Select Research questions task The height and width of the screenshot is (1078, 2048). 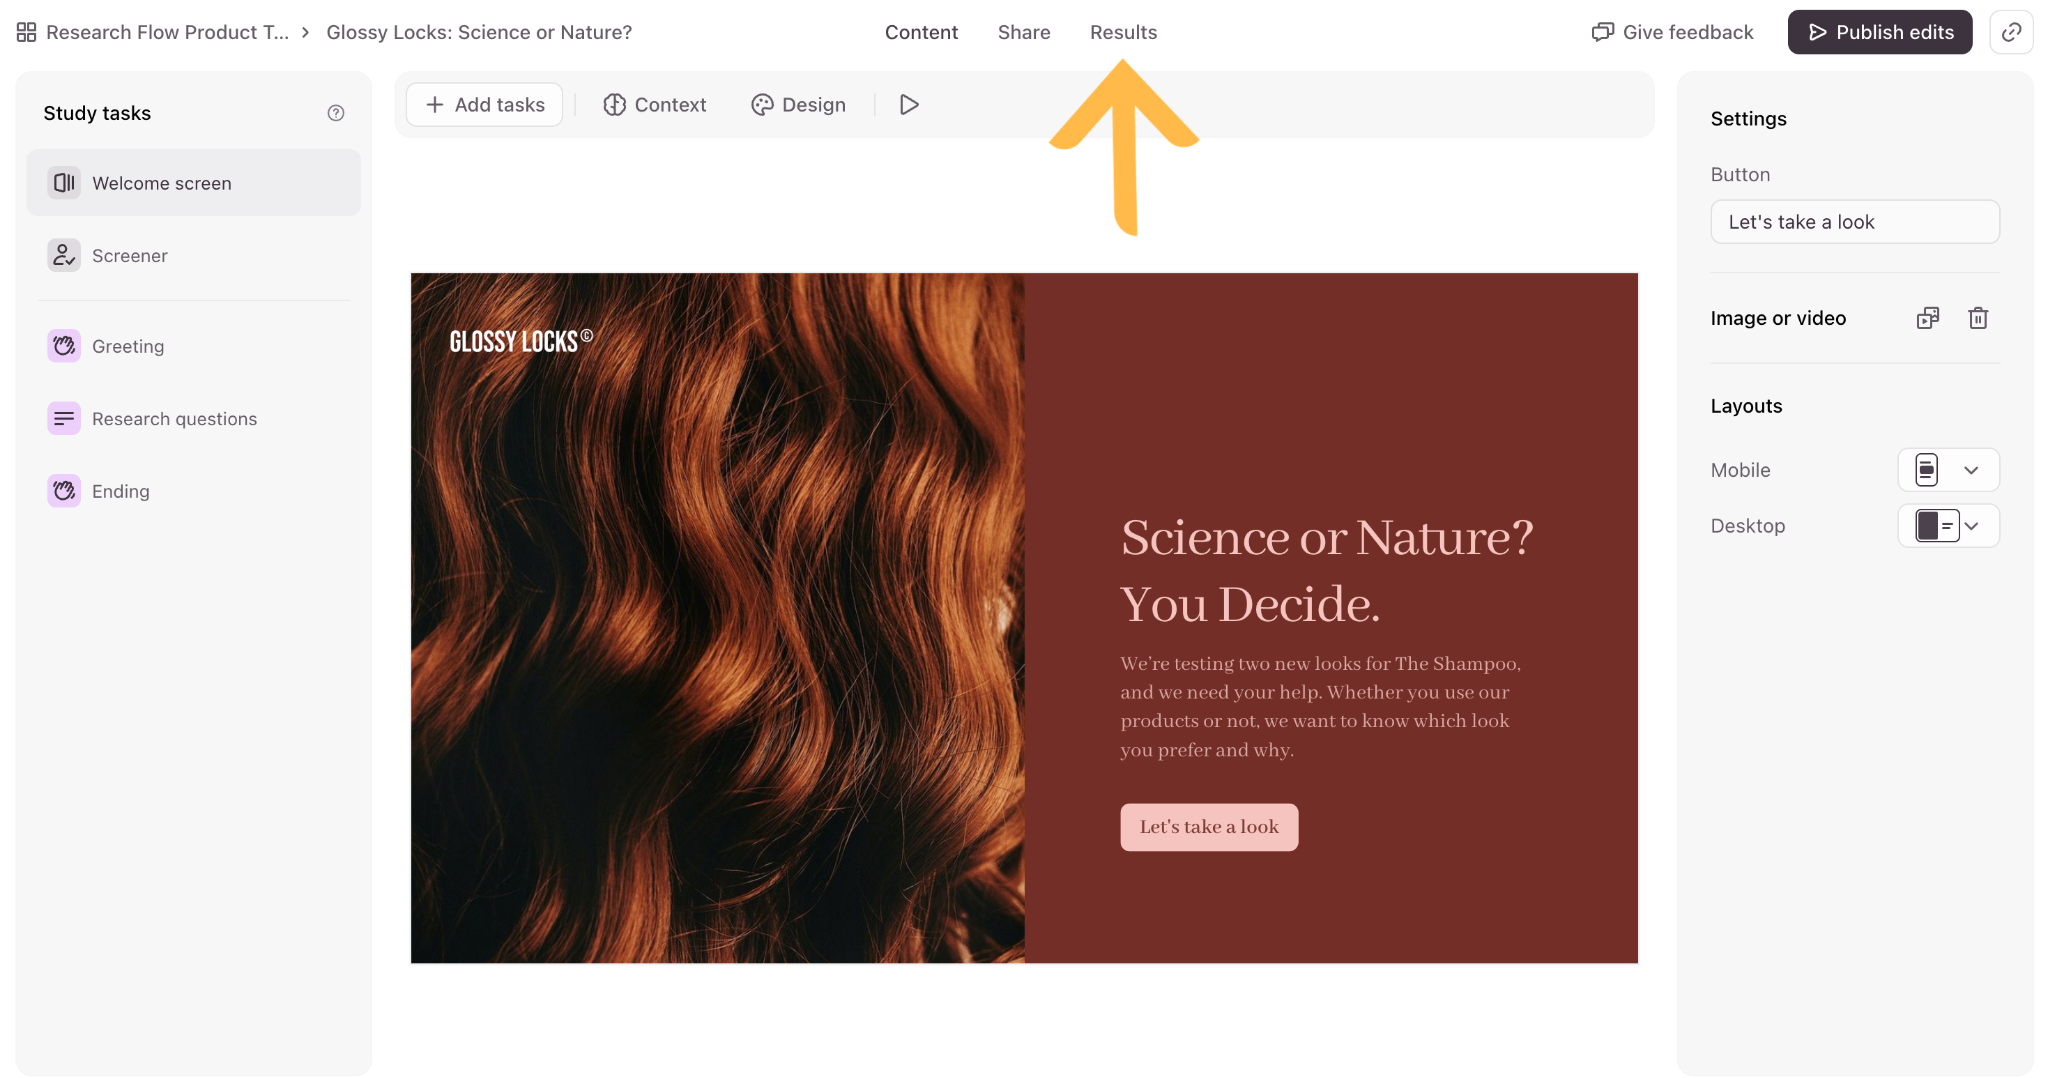click(194, 419)
